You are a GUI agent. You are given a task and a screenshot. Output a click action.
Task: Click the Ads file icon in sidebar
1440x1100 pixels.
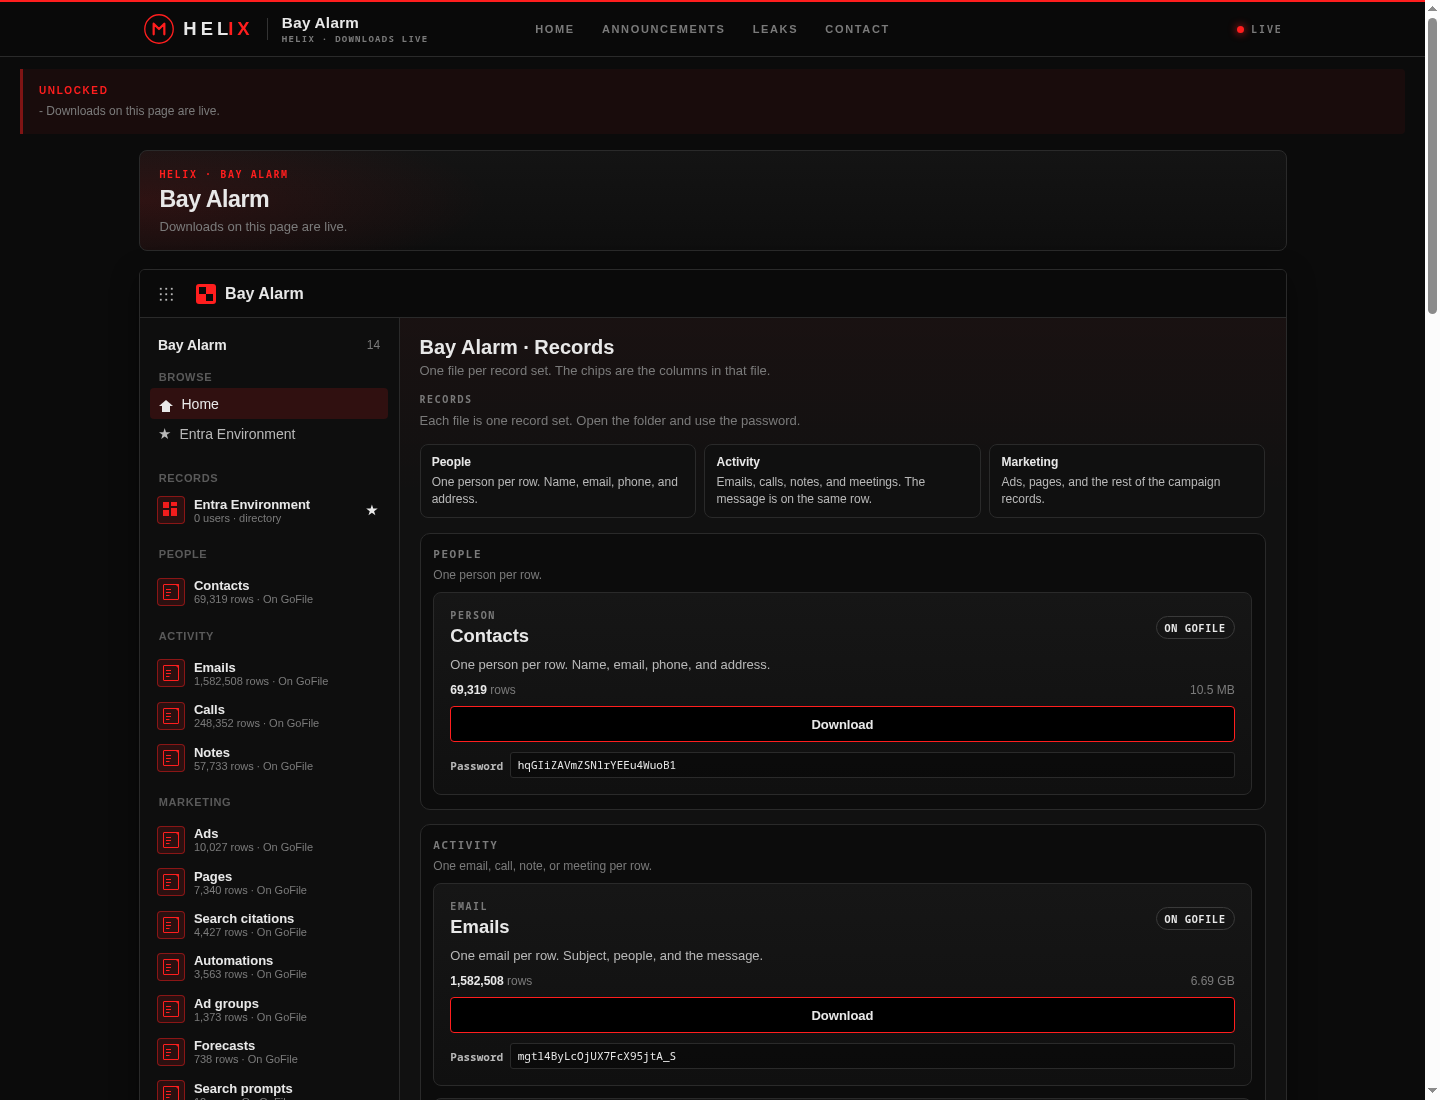(x=171, y=840)
